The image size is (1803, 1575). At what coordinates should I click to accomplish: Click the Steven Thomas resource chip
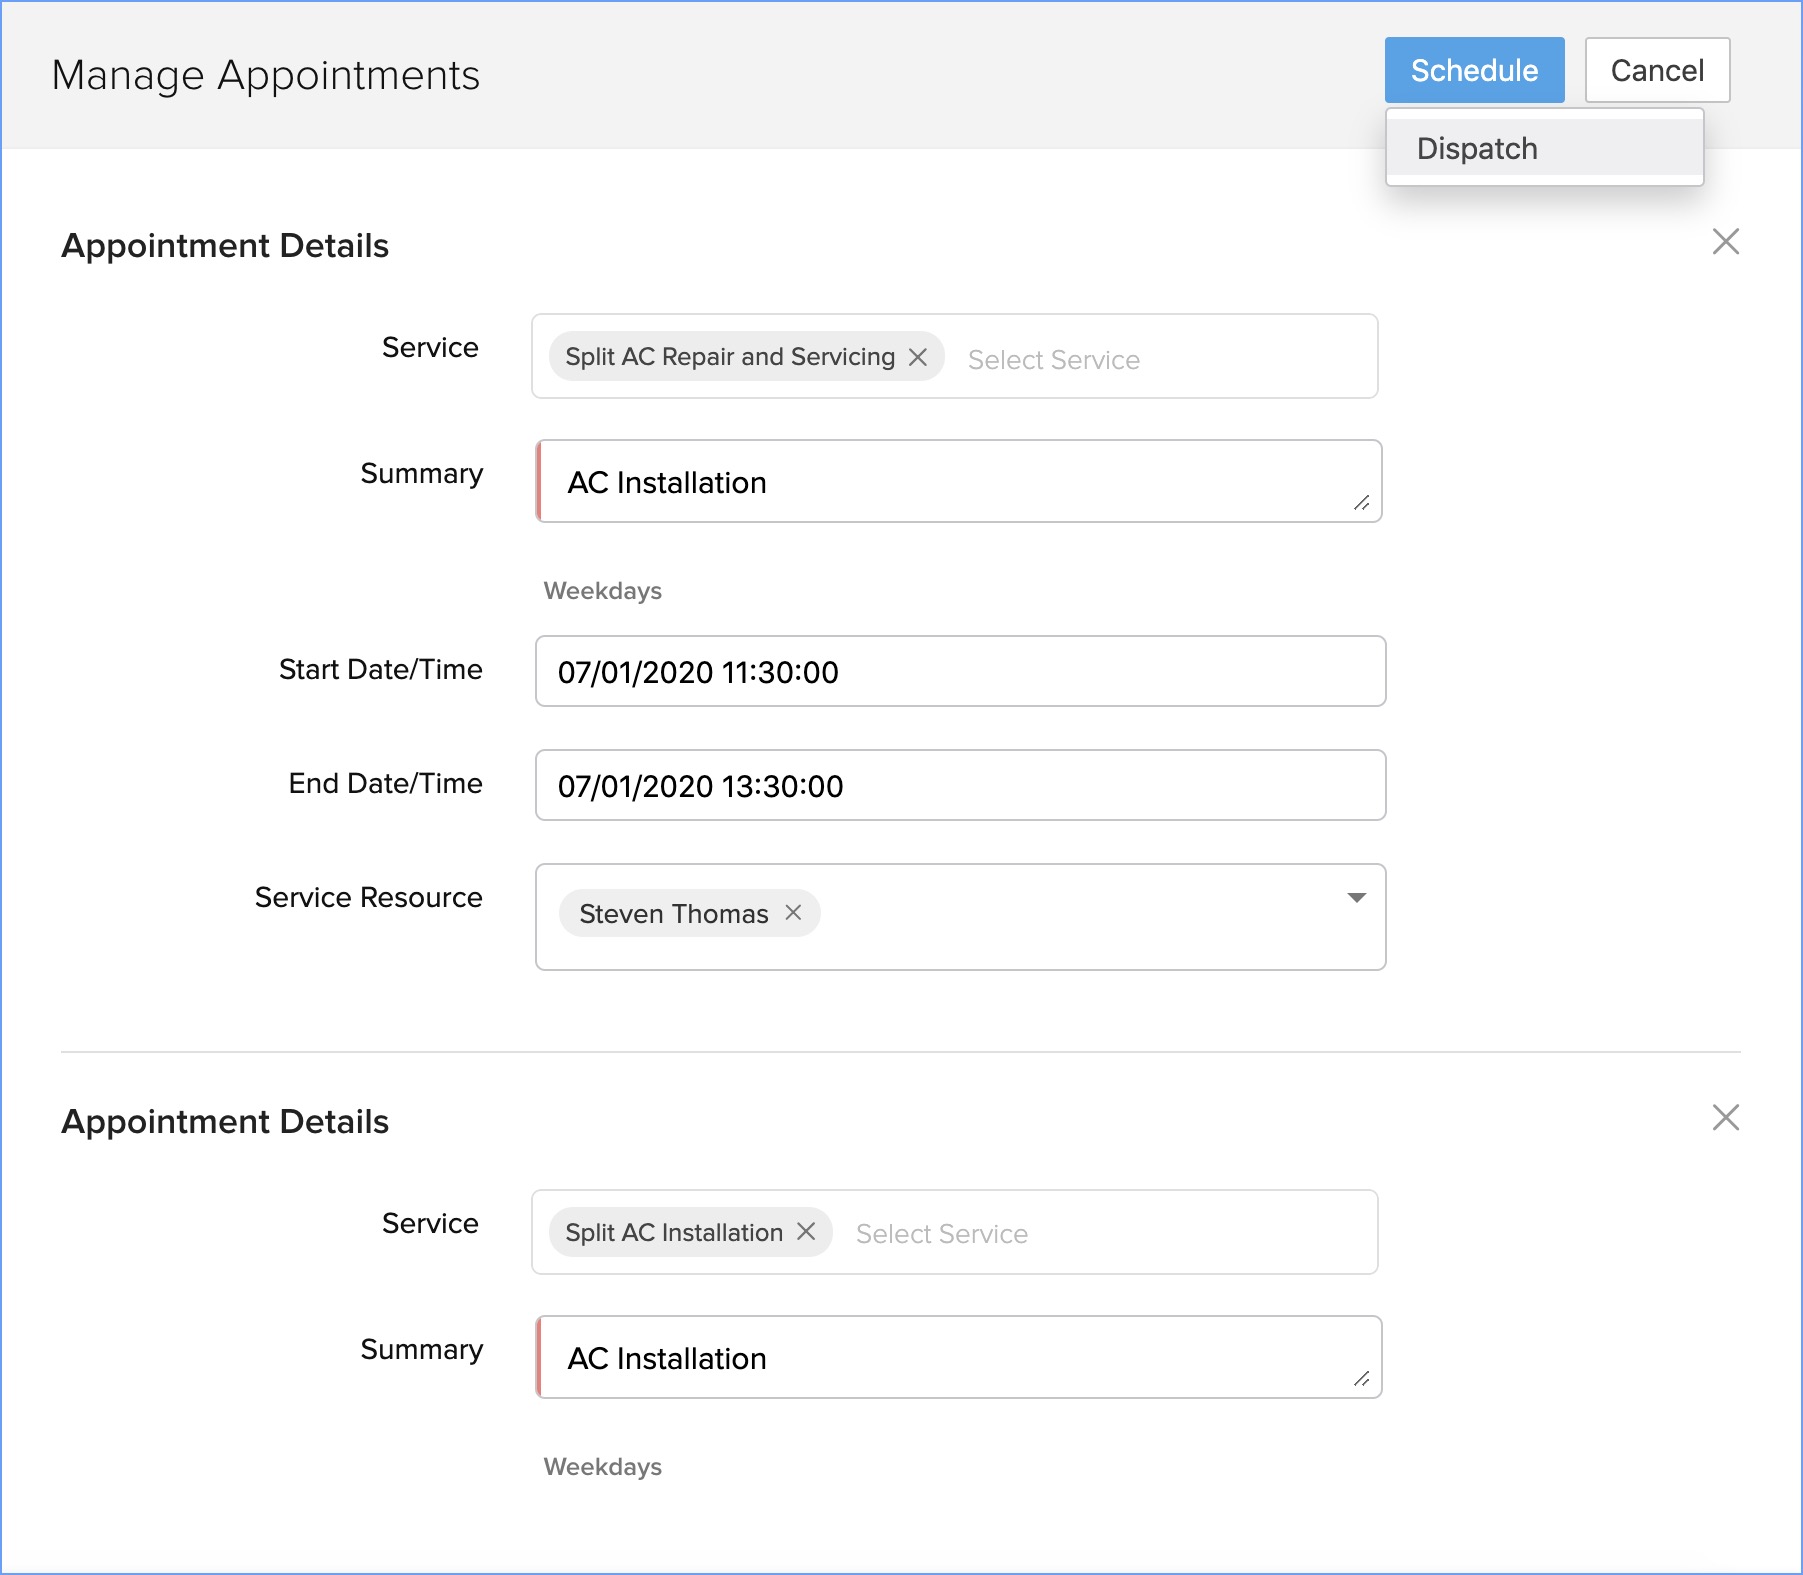[673, 914]
